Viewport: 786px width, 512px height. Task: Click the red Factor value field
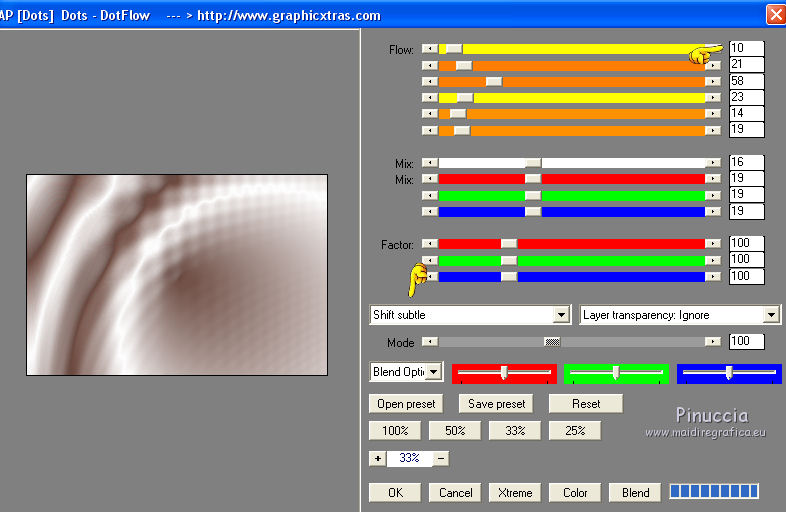tap(746, 243)
